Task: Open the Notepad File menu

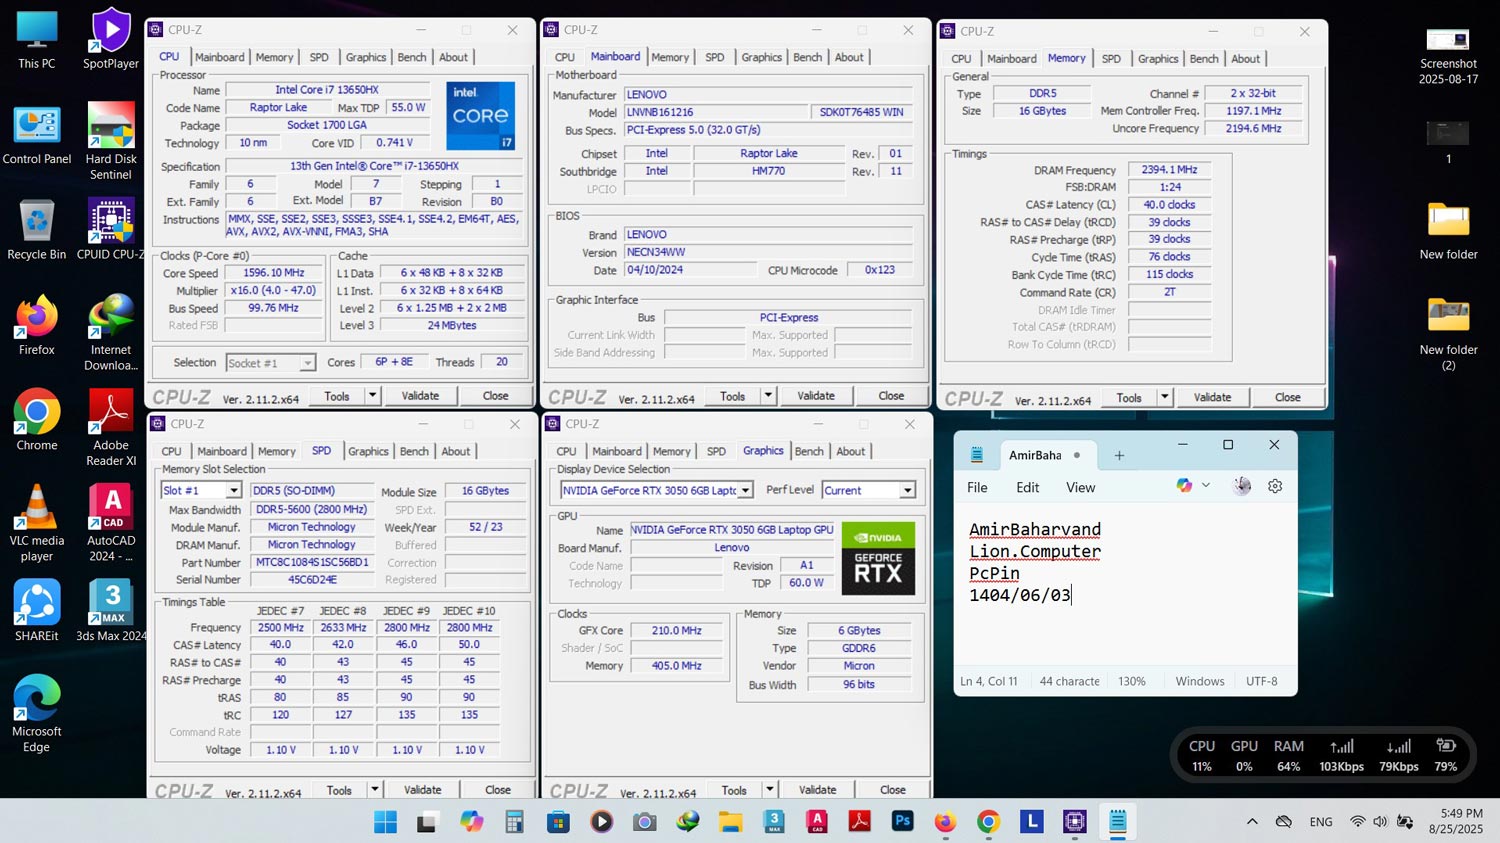Action: tap(977, 487)
